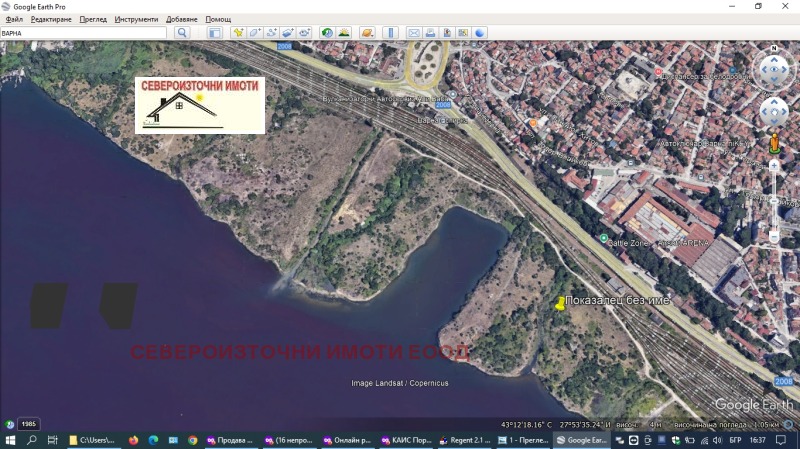Click the 16:37 taskbar clock

click(758, 440)
